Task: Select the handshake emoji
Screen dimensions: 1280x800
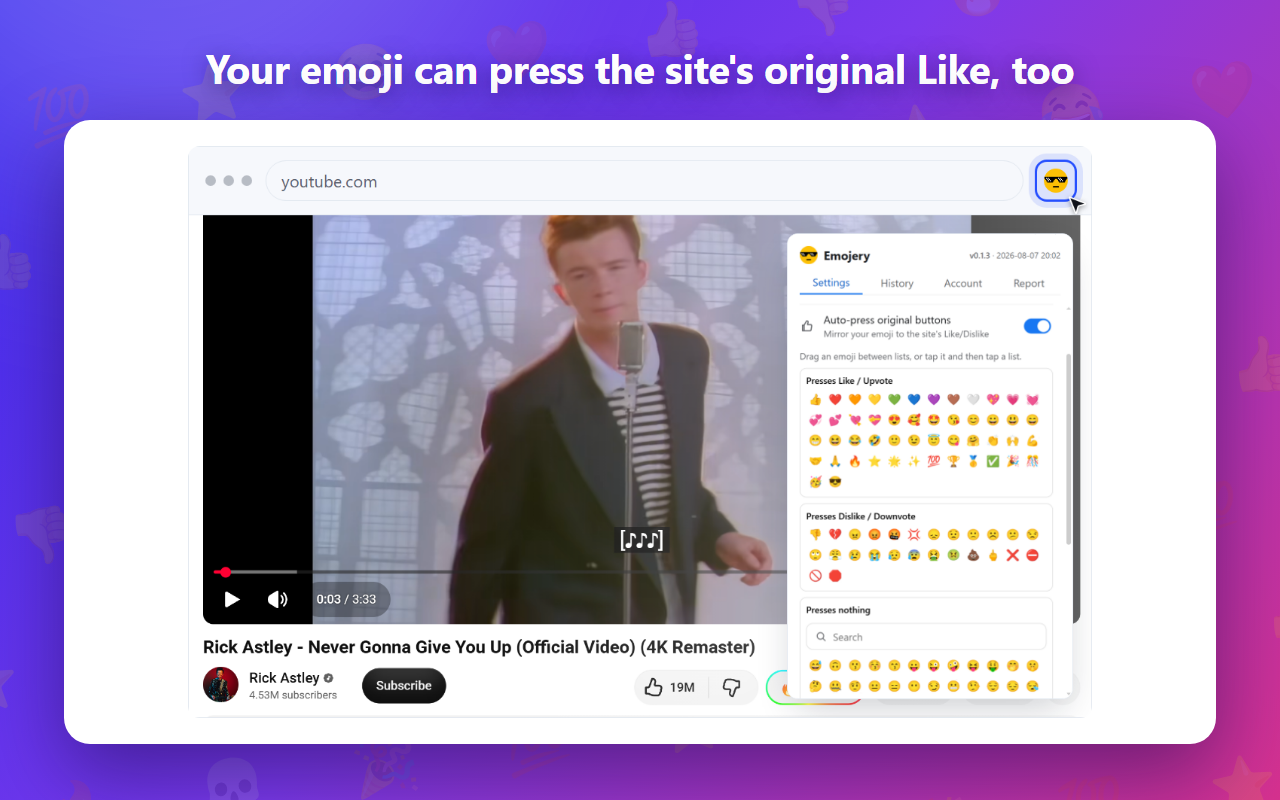Action: (815, 461)
